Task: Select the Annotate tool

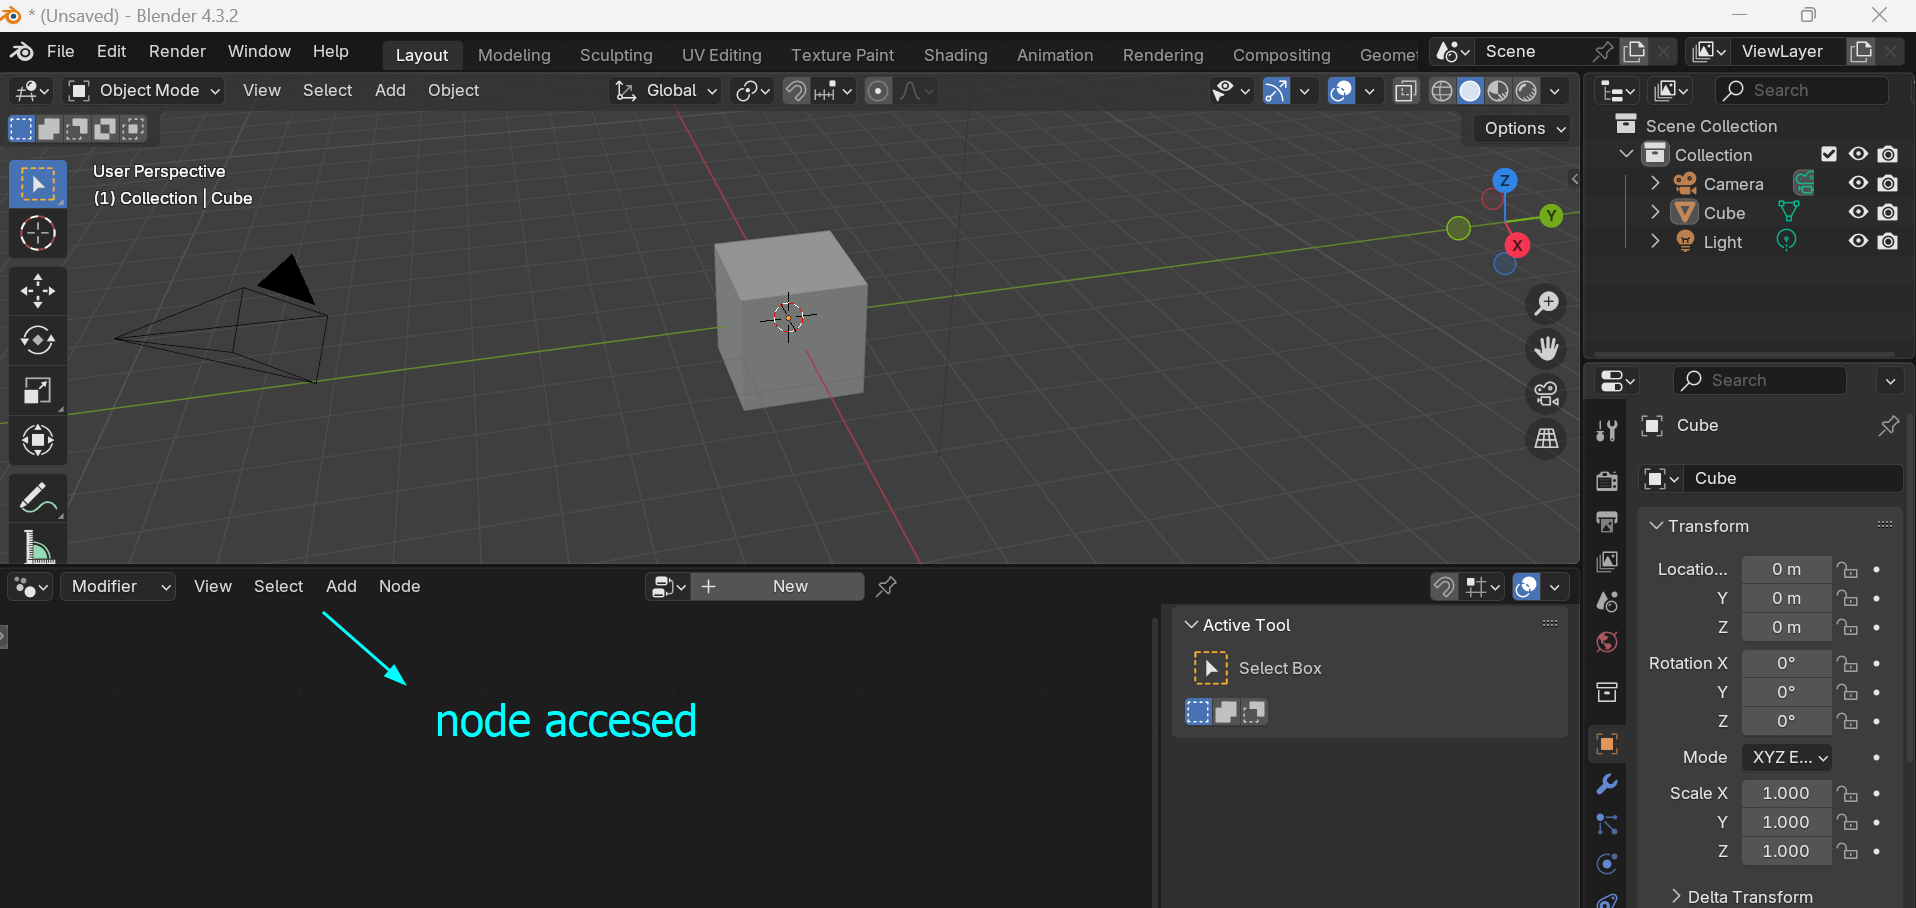Action: [x=38, y=498]
